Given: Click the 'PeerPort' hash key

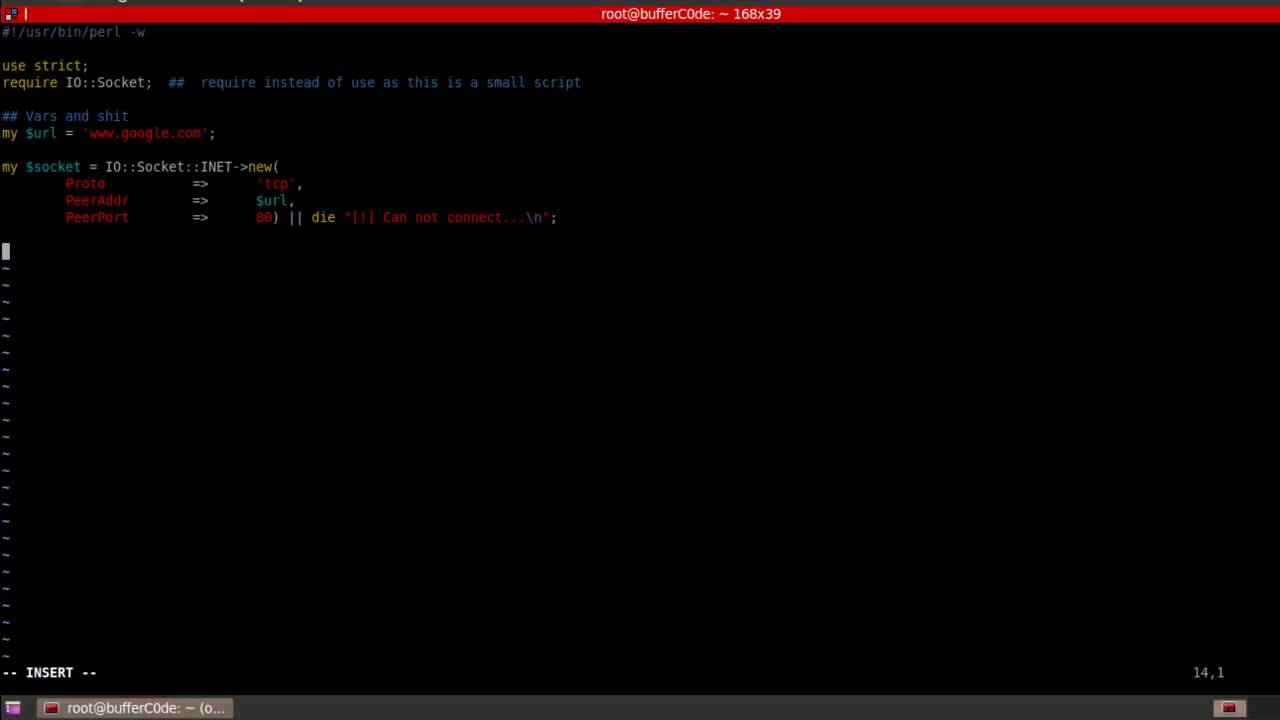Looking at the screenshot, I should pos(97,217).
